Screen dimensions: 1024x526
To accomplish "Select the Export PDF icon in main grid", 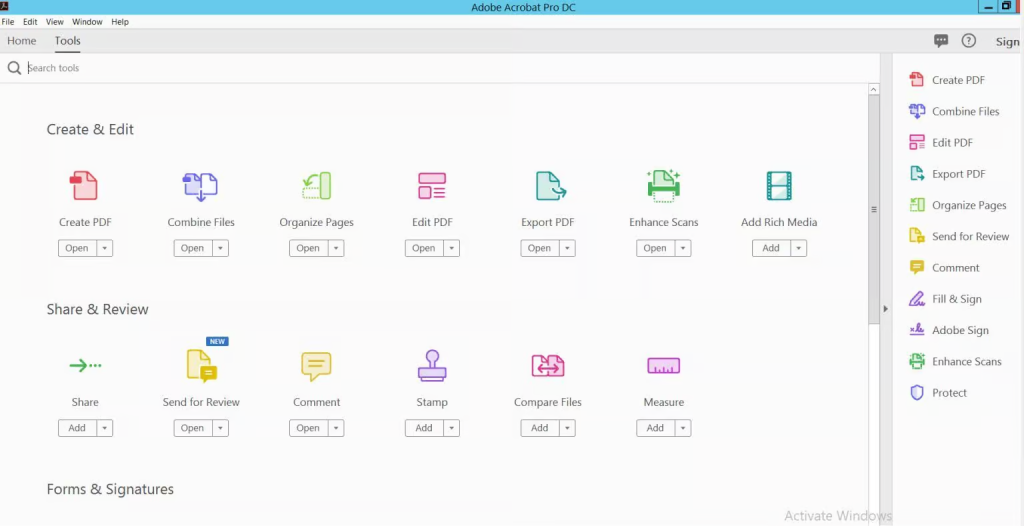I will pyautogui.click(x=550, y=186).
